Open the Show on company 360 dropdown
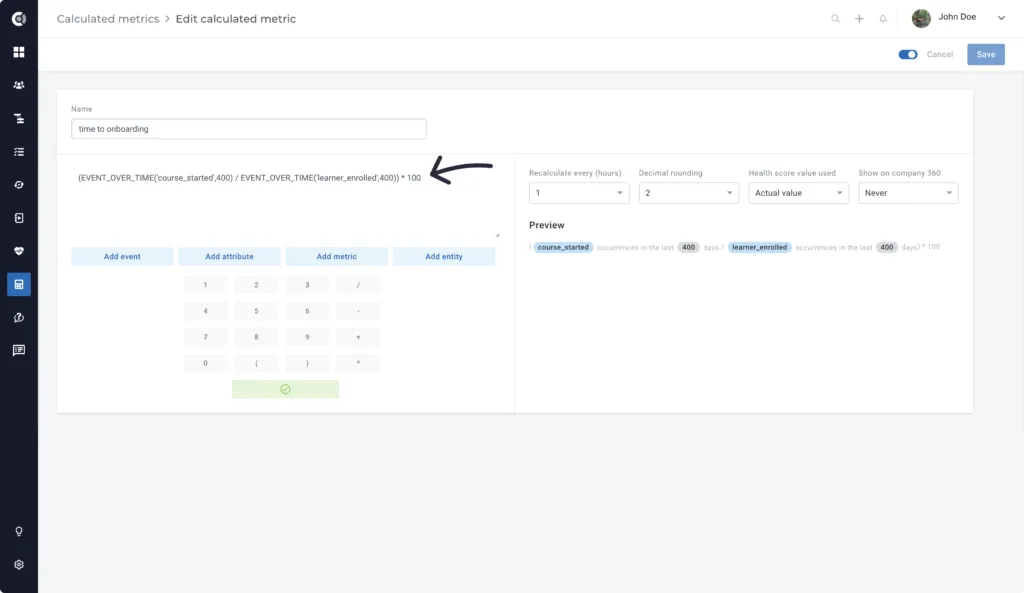This screenshot has height=593, width=1024. tap(908, 193)
